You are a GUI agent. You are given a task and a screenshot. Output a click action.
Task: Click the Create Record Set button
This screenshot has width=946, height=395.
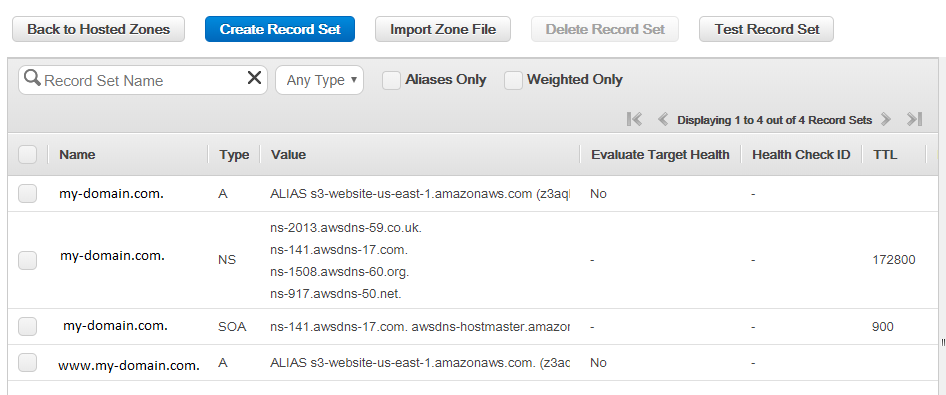280,29
